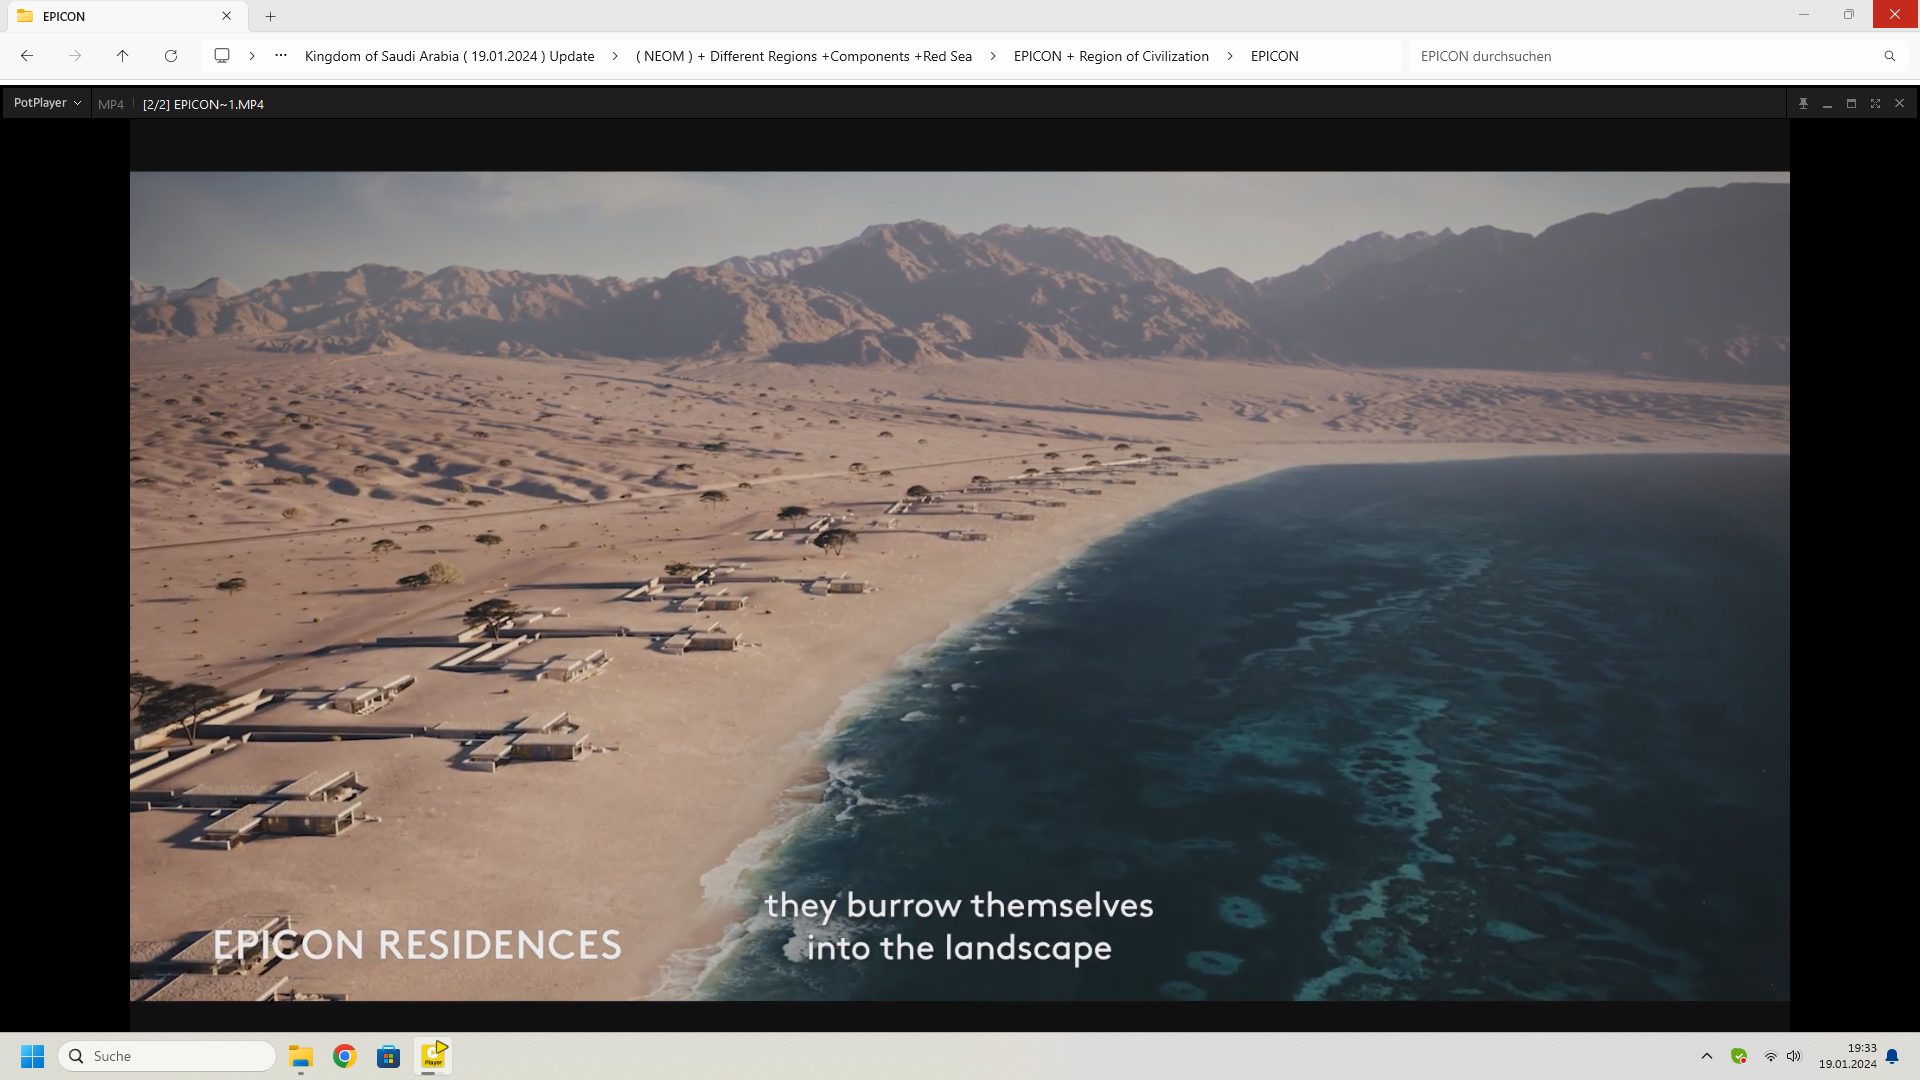Expand chevron after Region of Civilization breadcrumb
This screenshot has width=1920, height=1080.
point(1230,56)
